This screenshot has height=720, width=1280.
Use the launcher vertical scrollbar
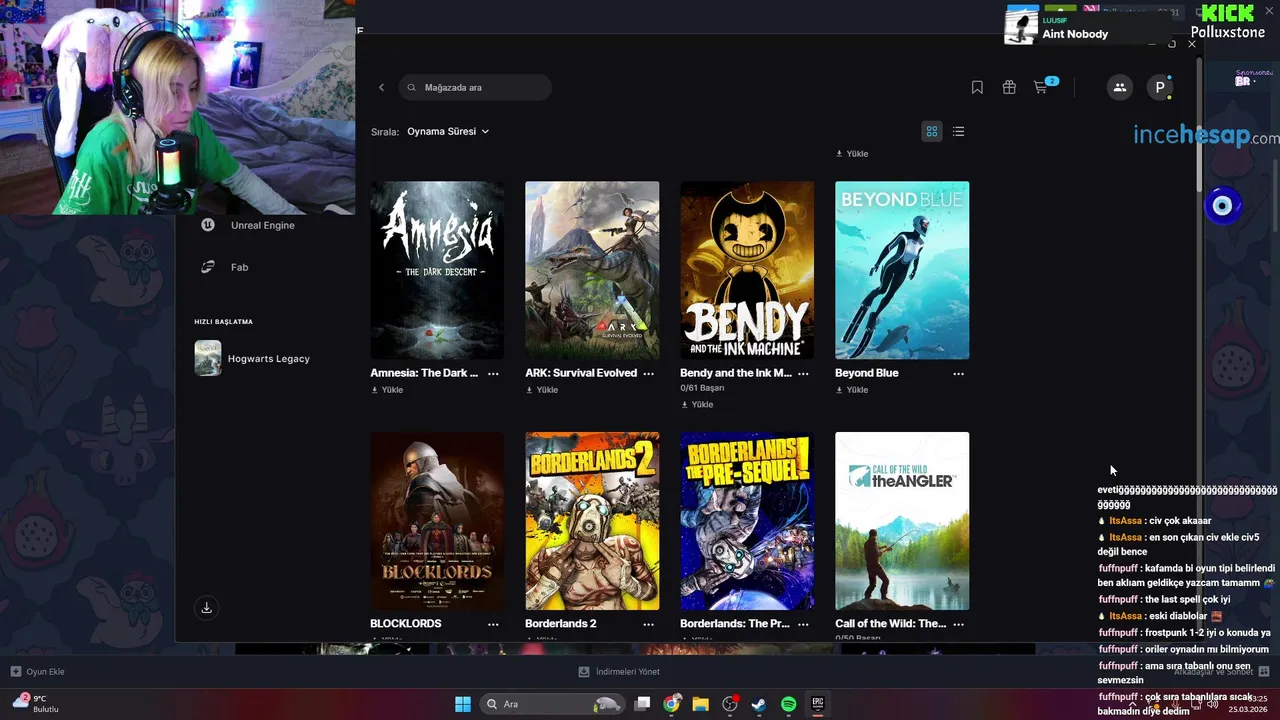click(x=1200, y=125)
